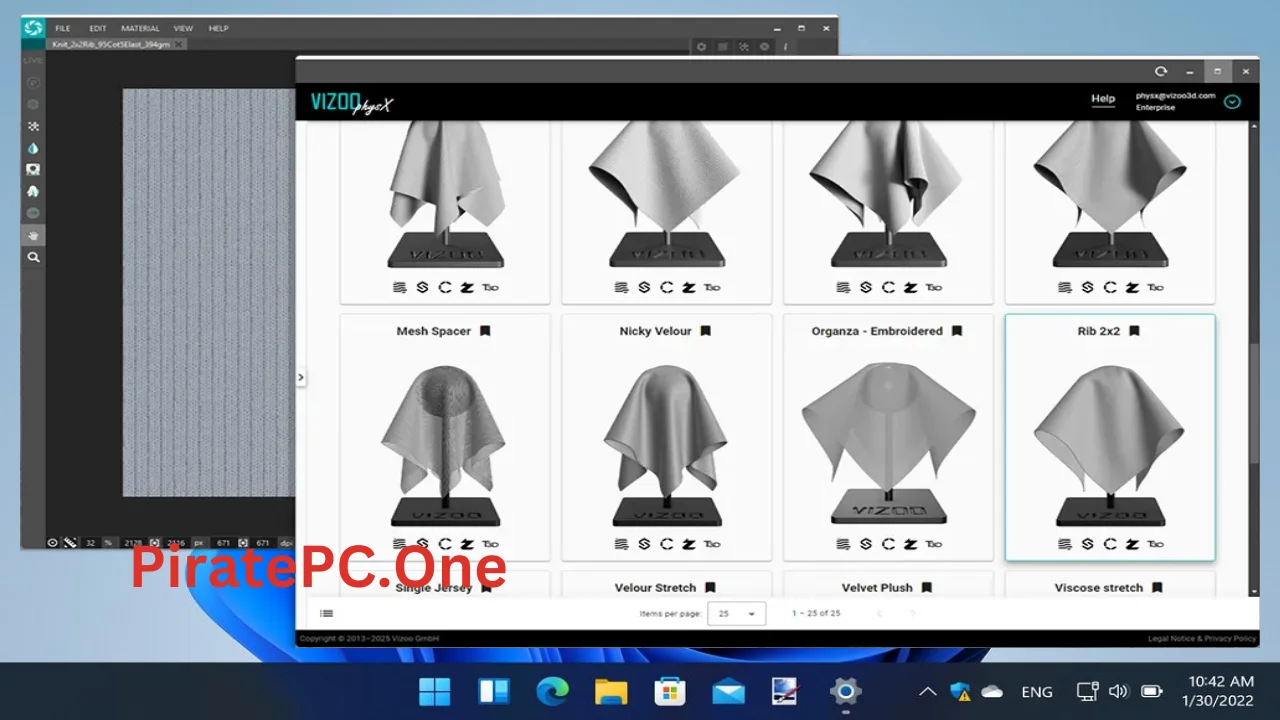Viewport: 1280px width, 720px height.
Task: Click the striped export icon under Mesh Spacer
Action: click(400, 543)
